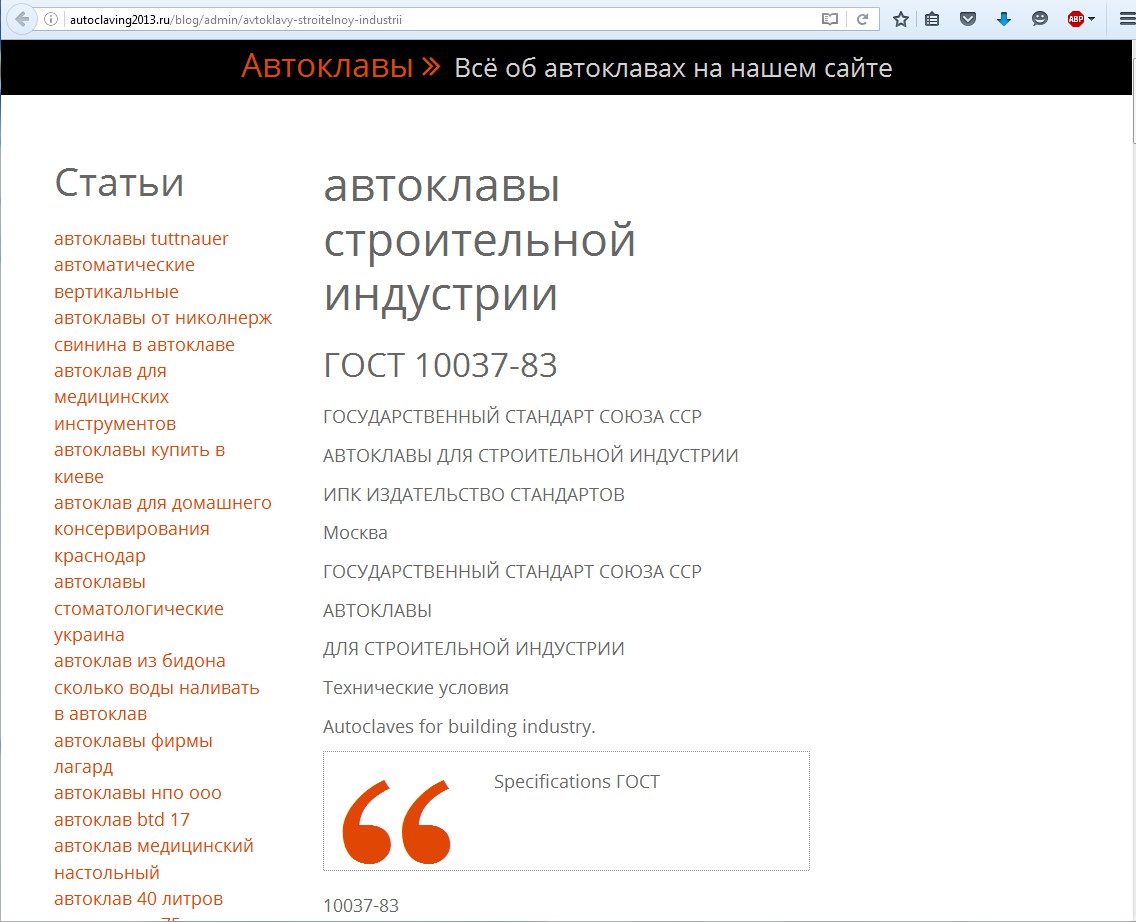Open article автоклав btd 17
Image resolution: width=1136 pixels, height=922 pixels.
(122, 819)
